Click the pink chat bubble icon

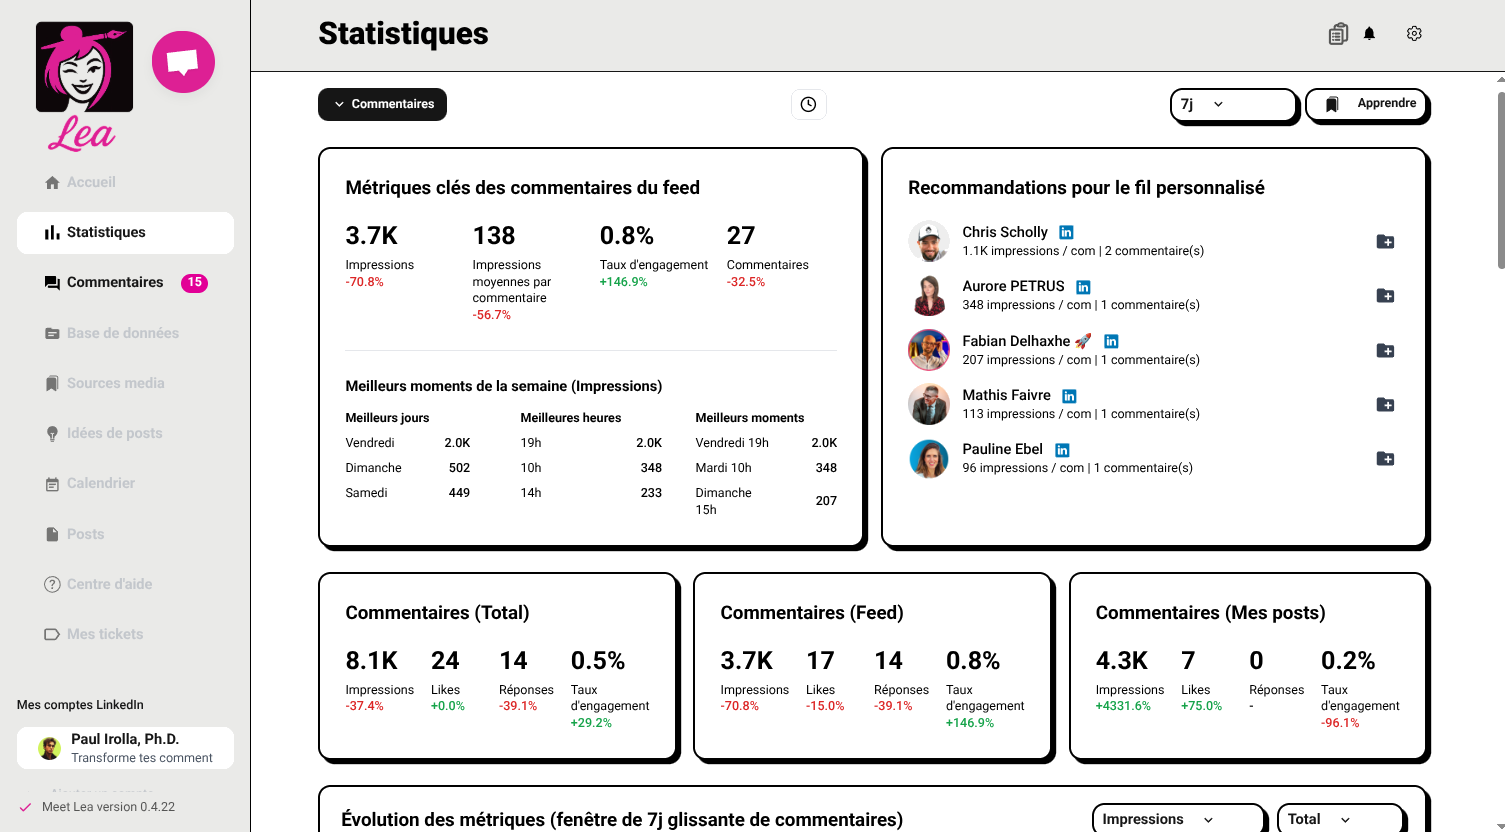pos(183,62)
